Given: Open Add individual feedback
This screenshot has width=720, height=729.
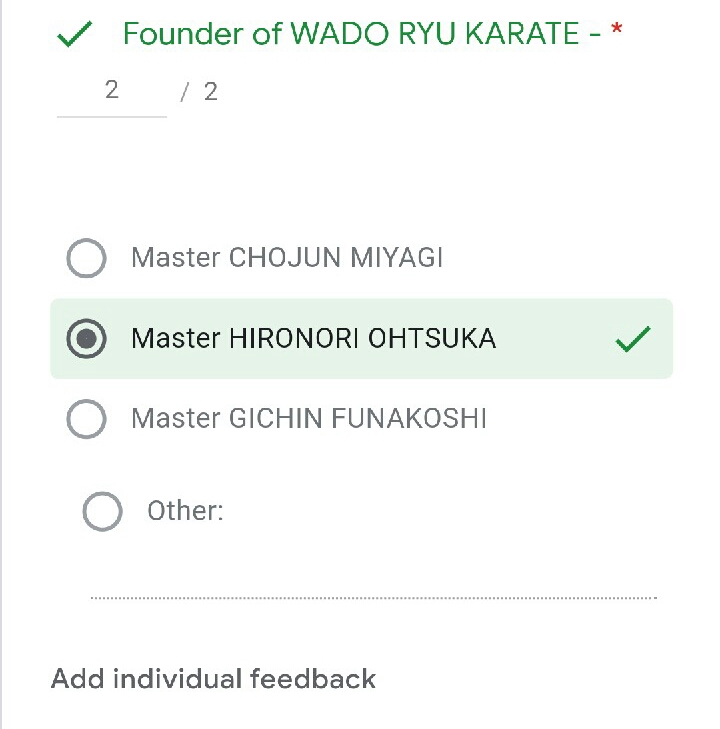Looking at the screenshot, I should [x=213, y=679].
